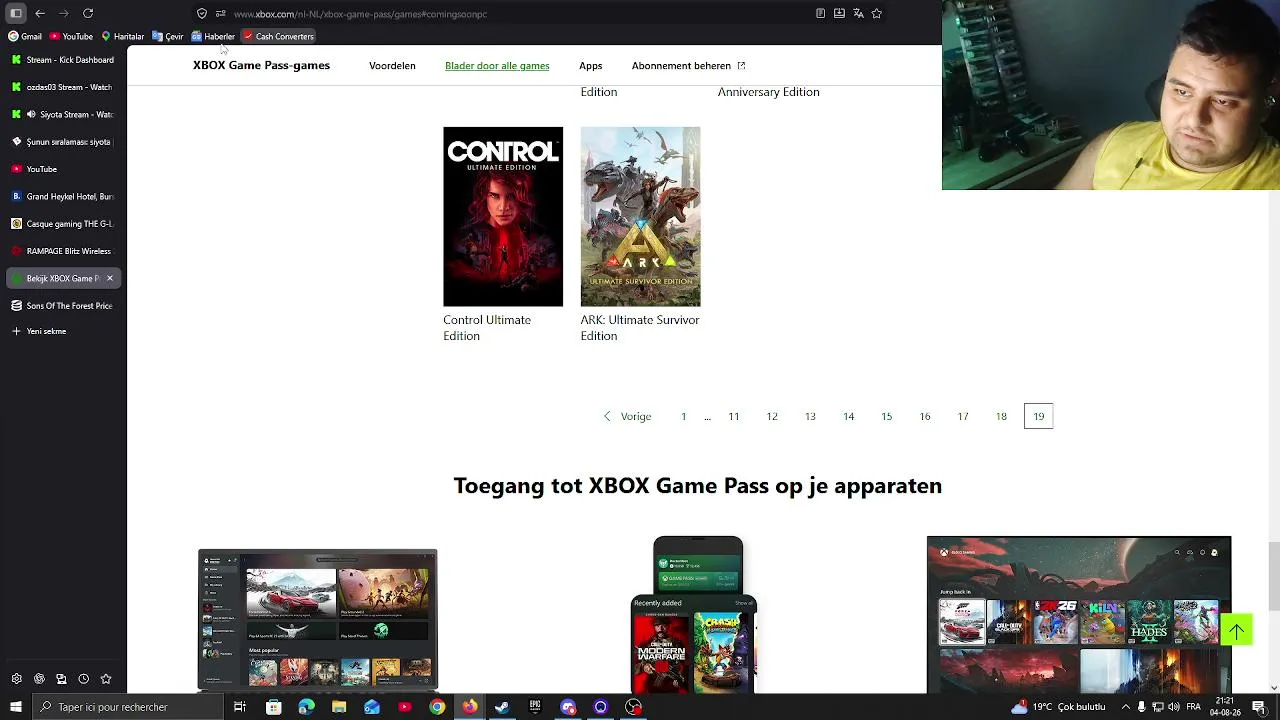Open the Apps menu item
The image size is (1280, 720).
590,66
